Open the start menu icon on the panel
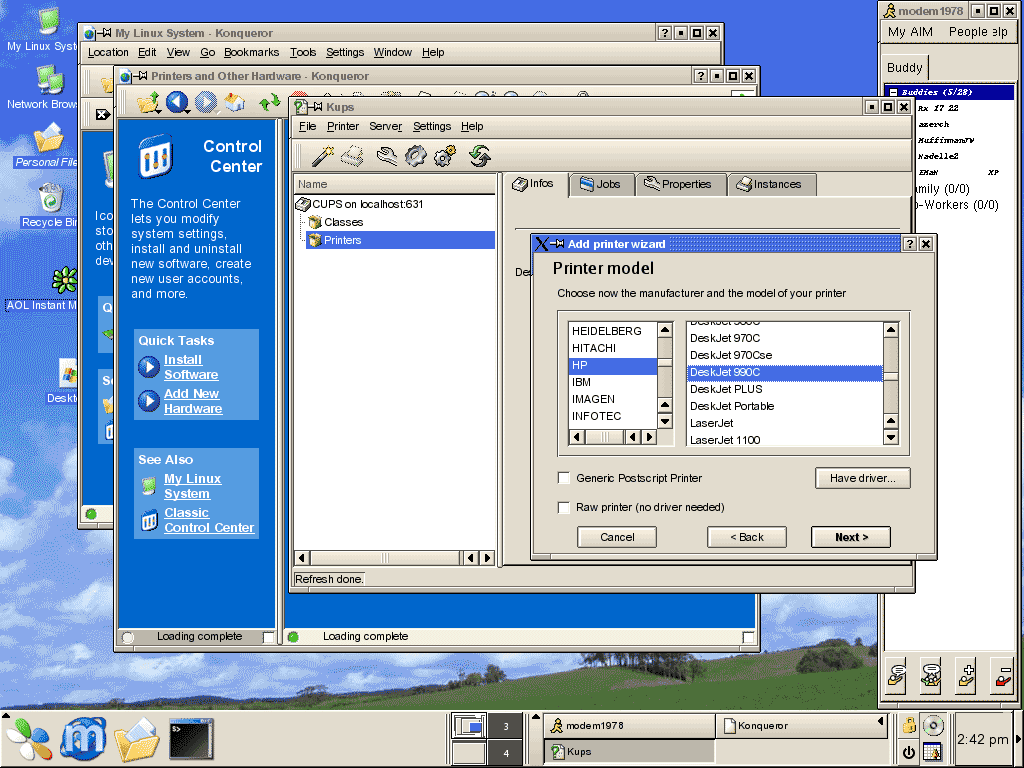 (x=28, y=740)
